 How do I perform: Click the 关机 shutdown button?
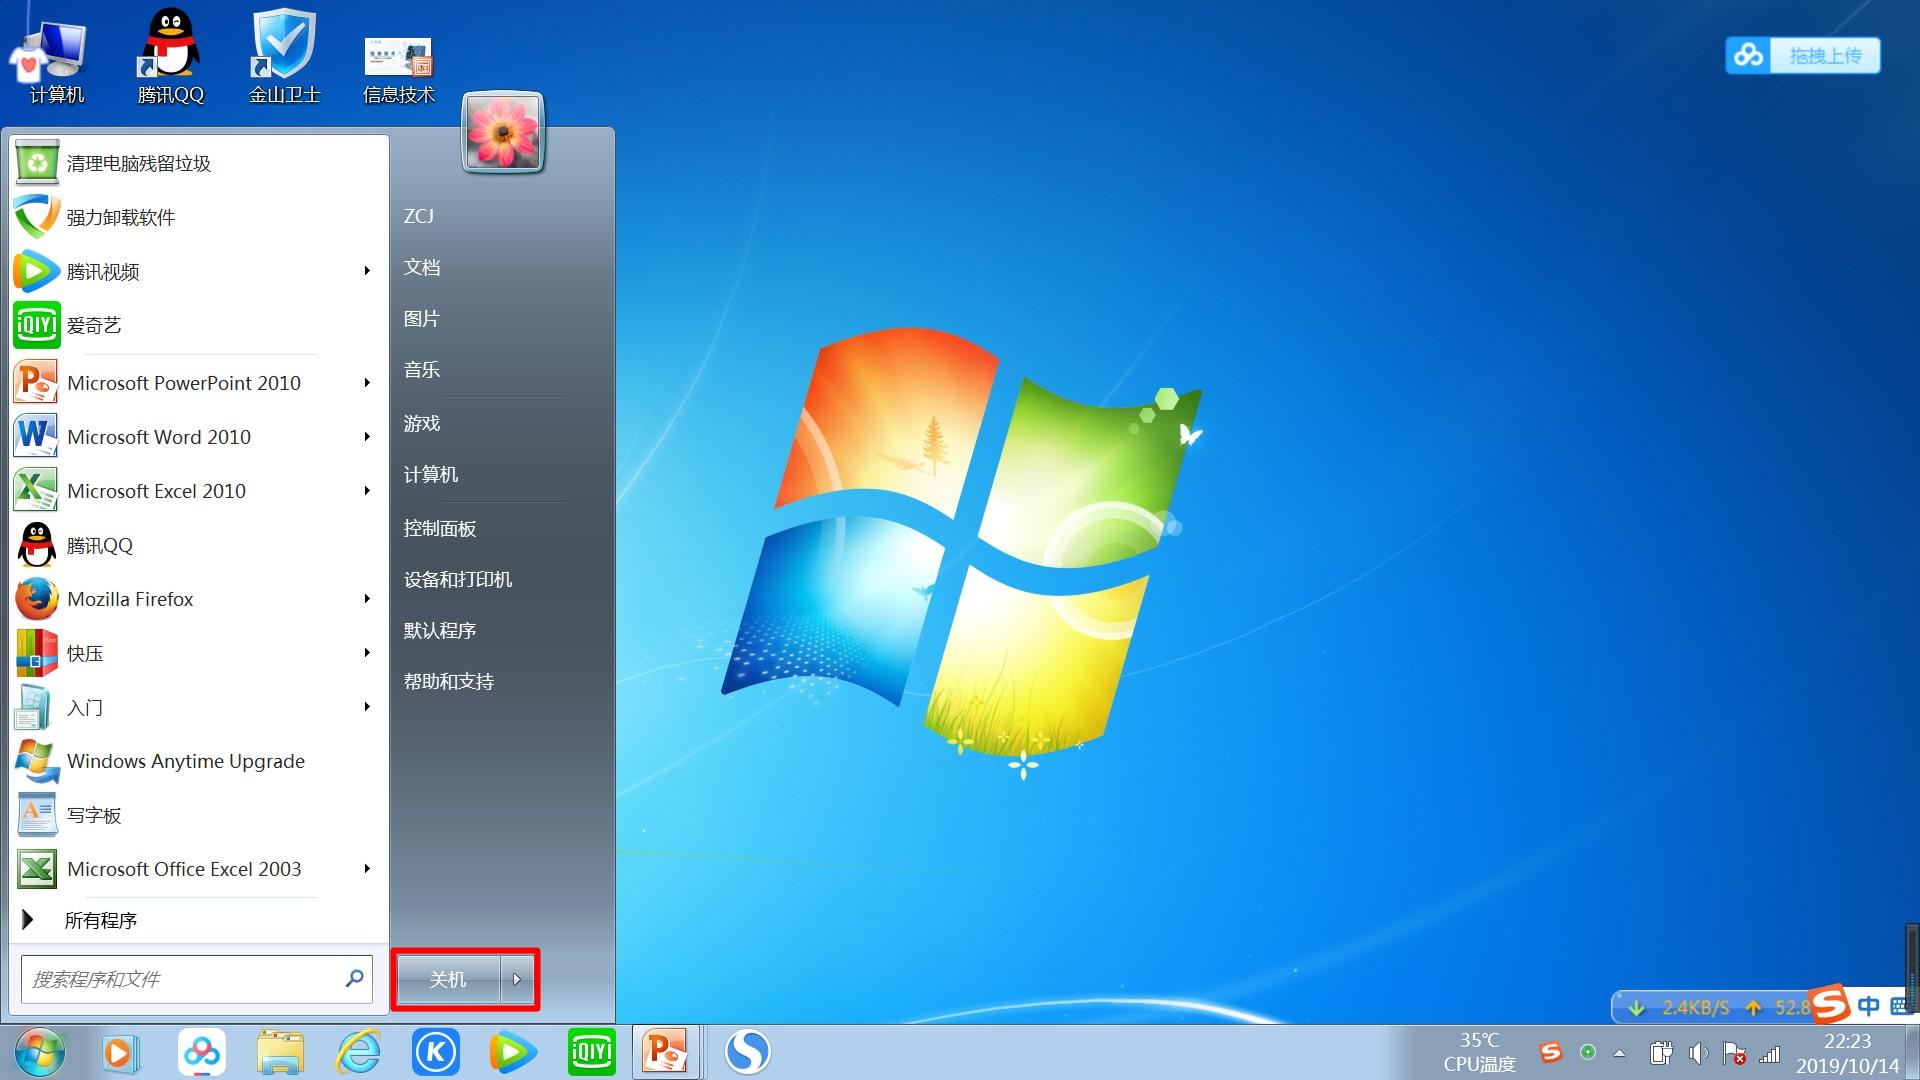[x=448, y=980]
